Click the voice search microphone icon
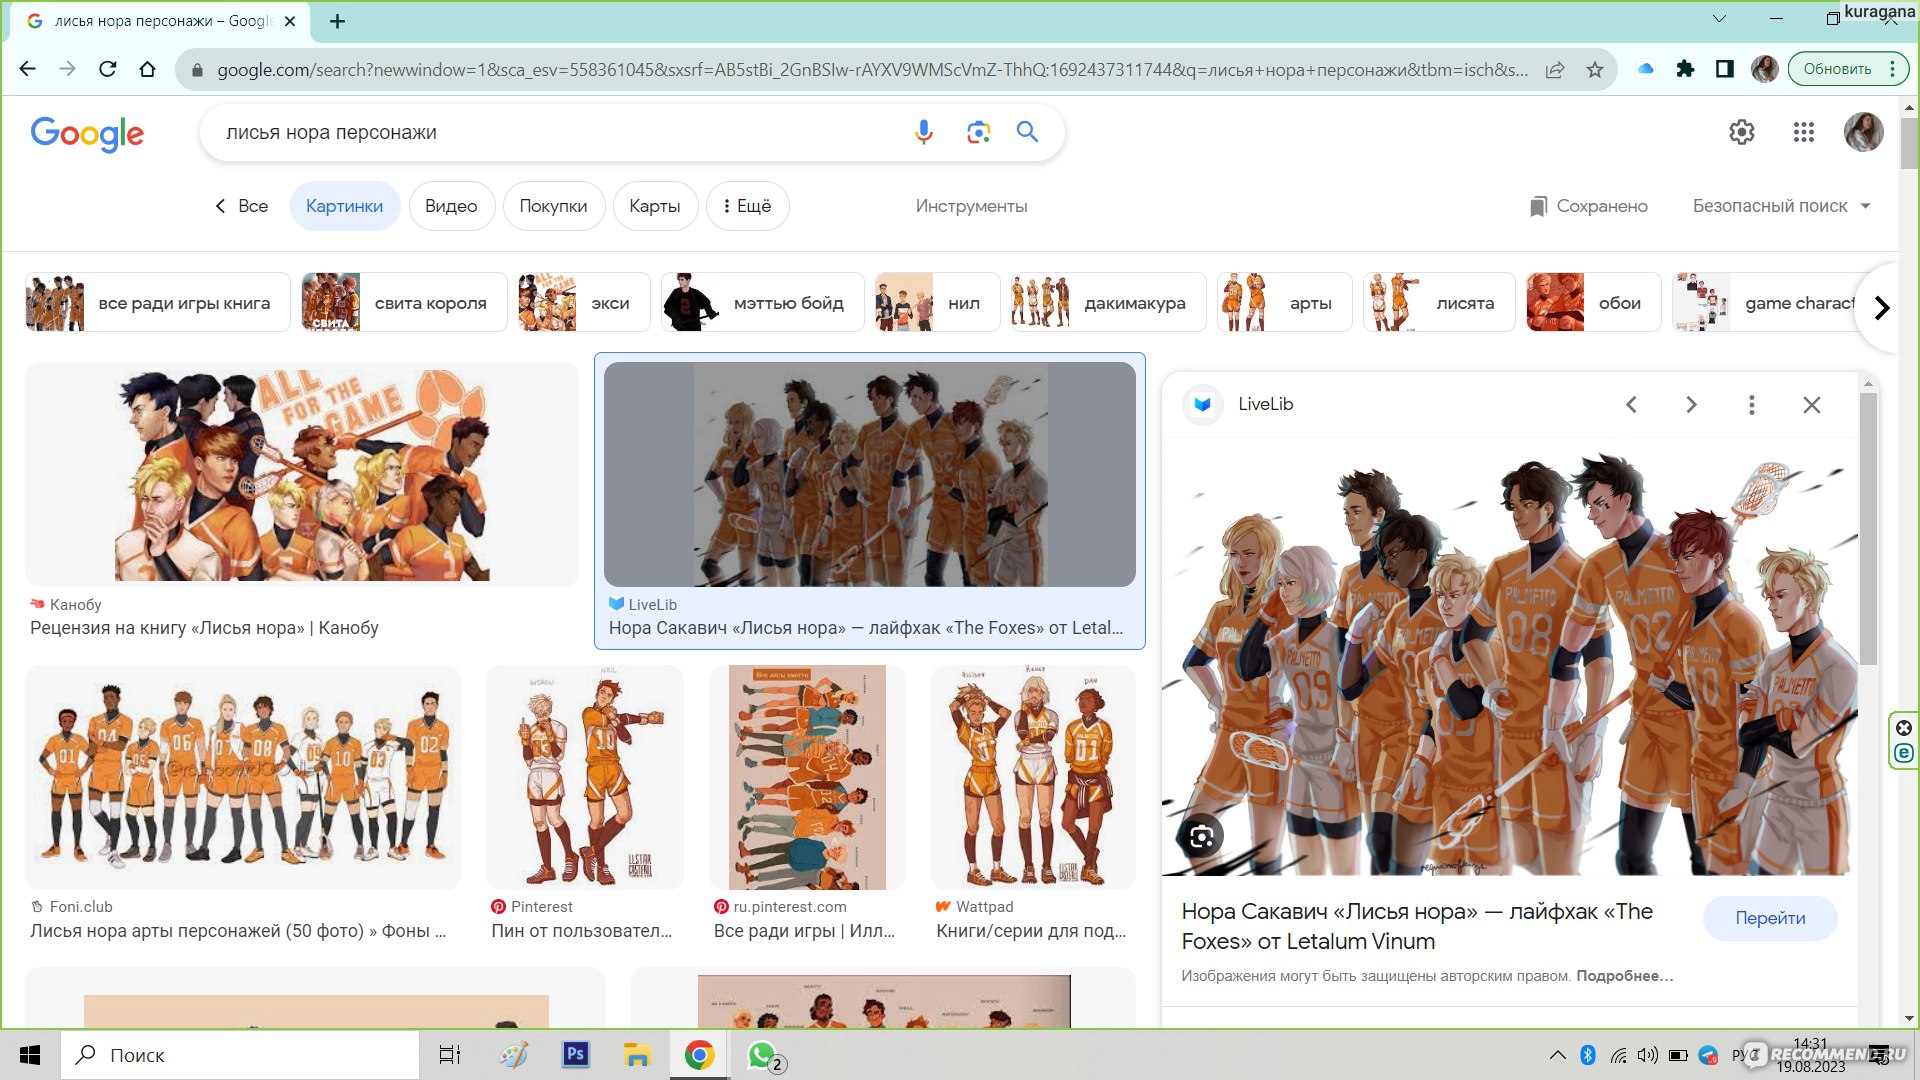 point(923,132)
